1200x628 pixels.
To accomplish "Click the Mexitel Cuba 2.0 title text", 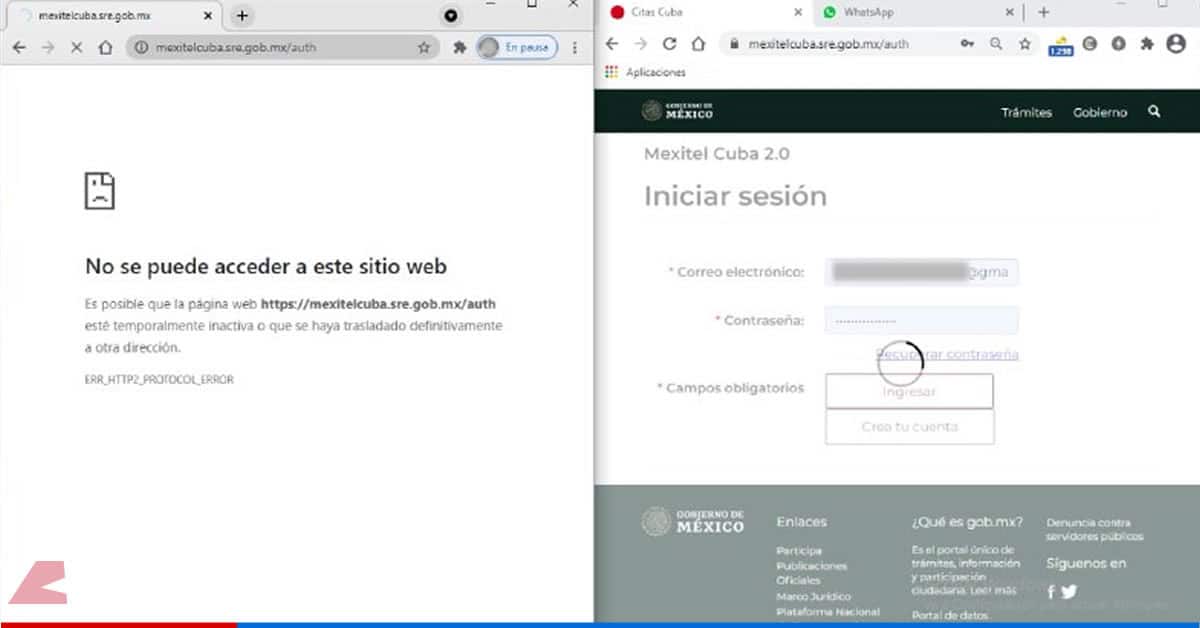I will (716, 154).
